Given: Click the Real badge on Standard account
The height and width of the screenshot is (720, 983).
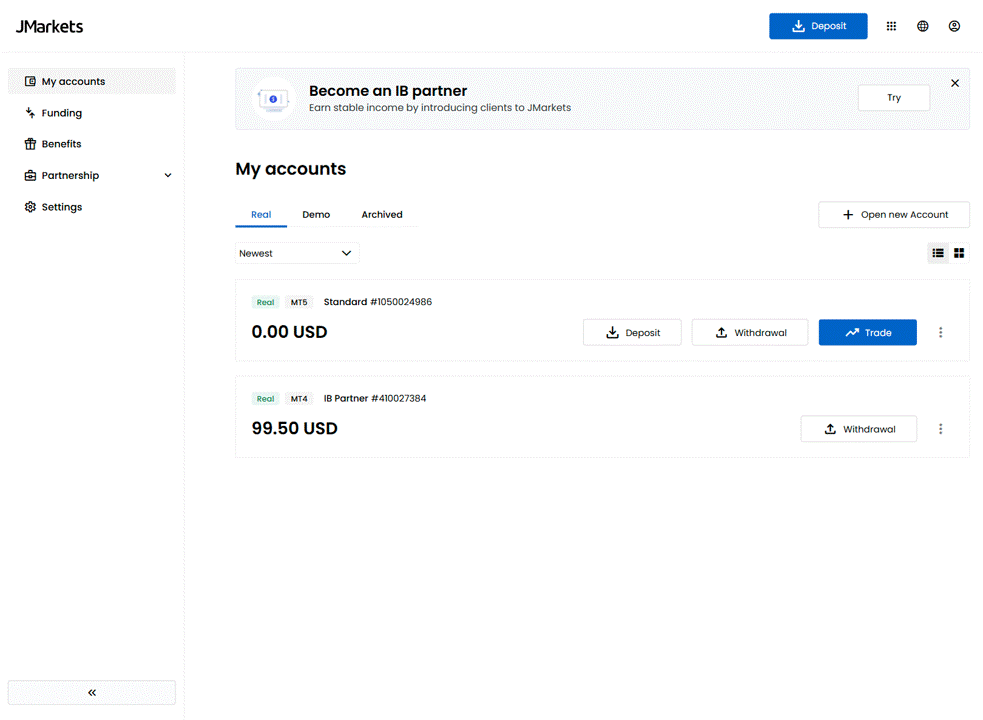Looking at the screenshot, I should click(x=265, y=302).
